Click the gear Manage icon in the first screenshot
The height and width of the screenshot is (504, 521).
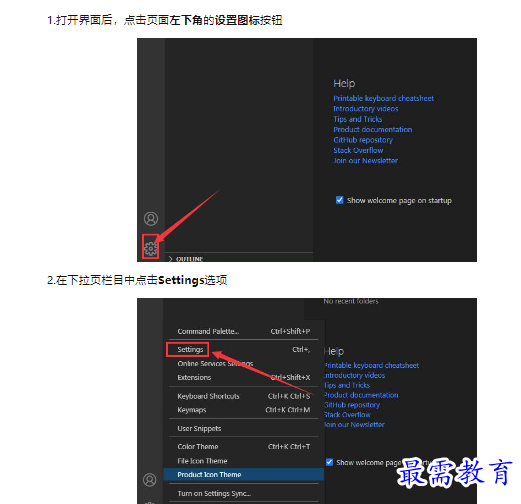(151, 249)
